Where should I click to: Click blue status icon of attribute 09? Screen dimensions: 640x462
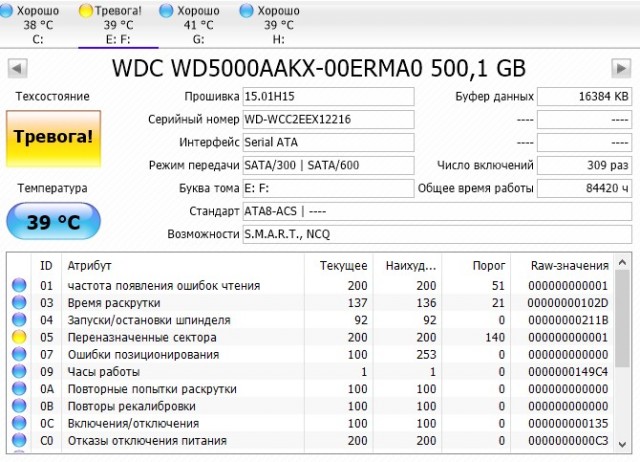pyautogui.click(x=19, y=371)
